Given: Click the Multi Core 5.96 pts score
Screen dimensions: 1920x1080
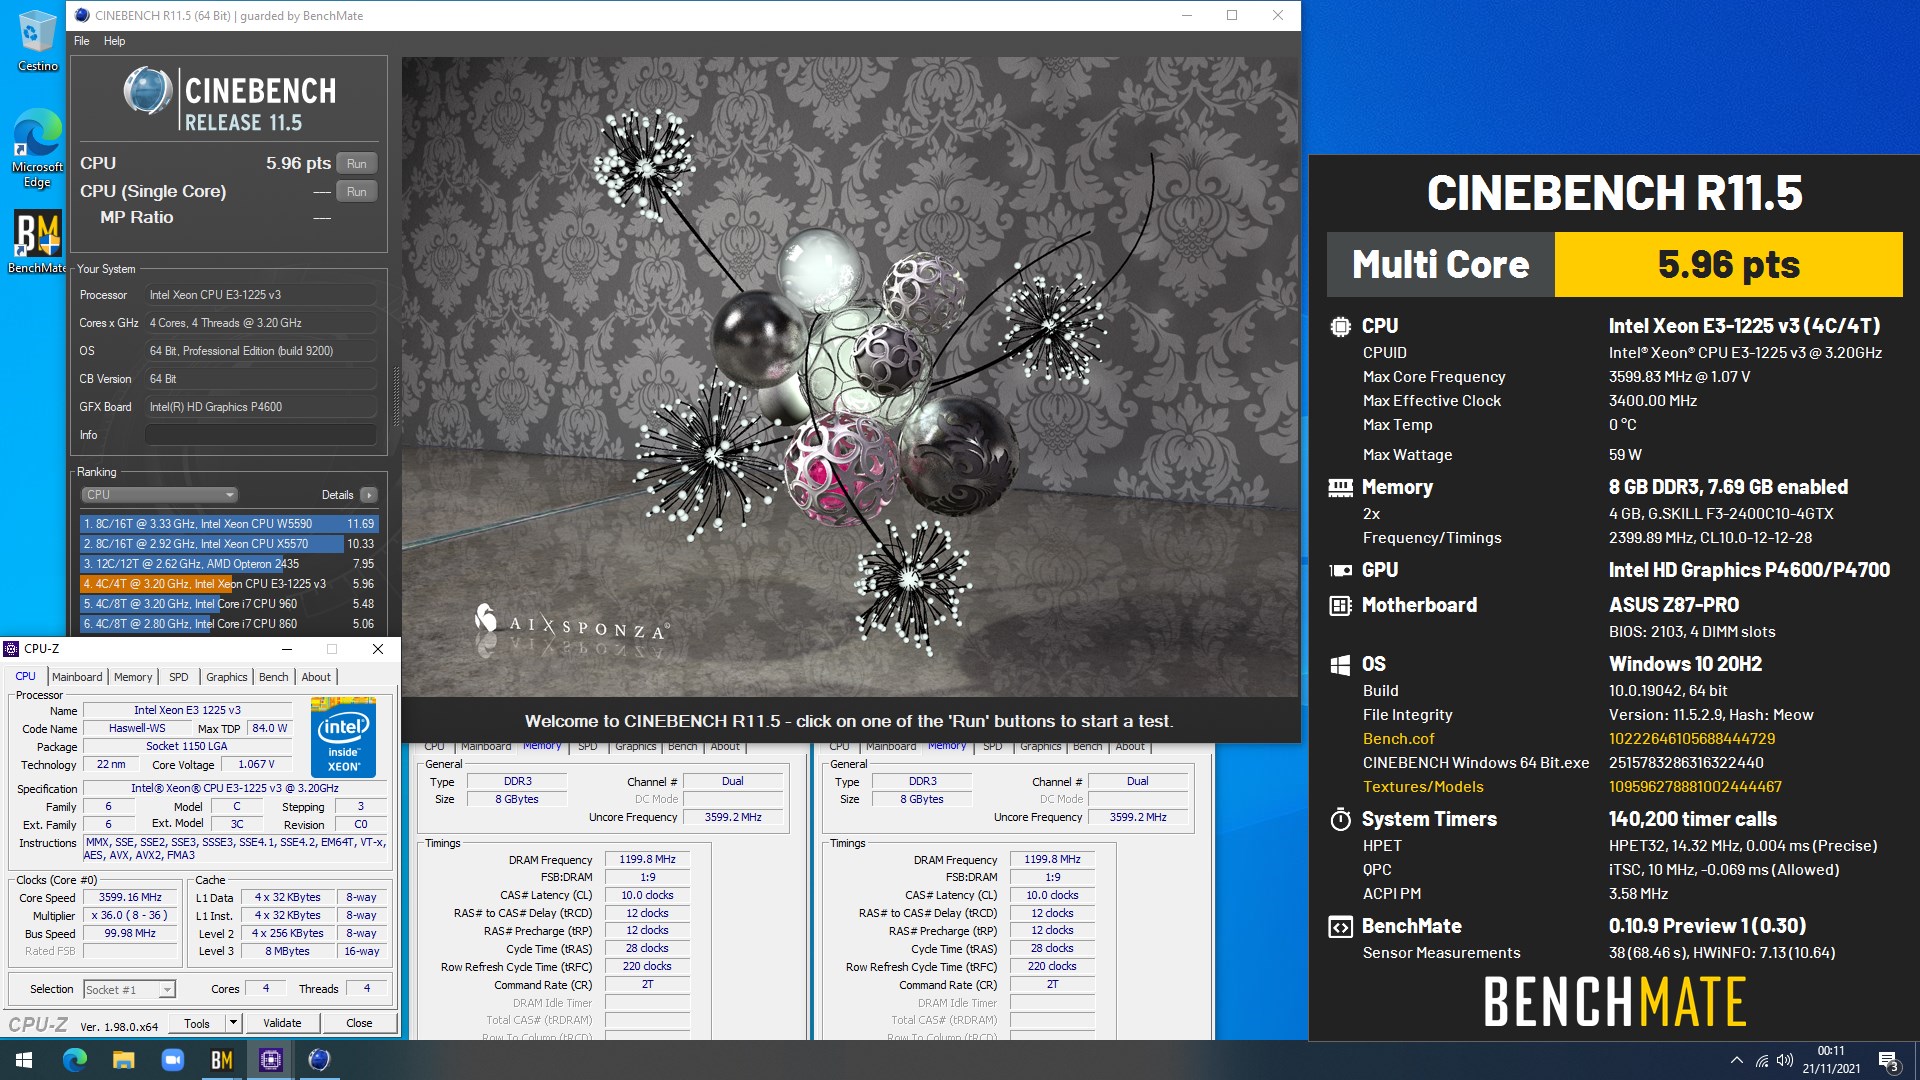Looking at the screenshot, I should (1728, 265).
